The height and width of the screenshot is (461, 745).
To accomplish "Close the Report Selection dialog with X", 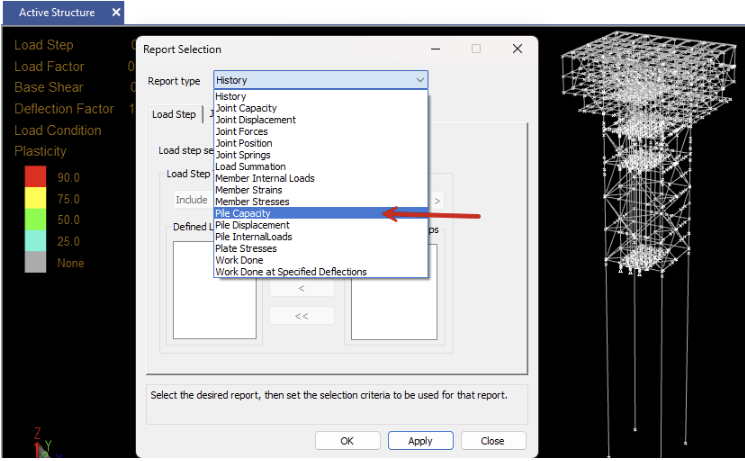I will 517,48.
